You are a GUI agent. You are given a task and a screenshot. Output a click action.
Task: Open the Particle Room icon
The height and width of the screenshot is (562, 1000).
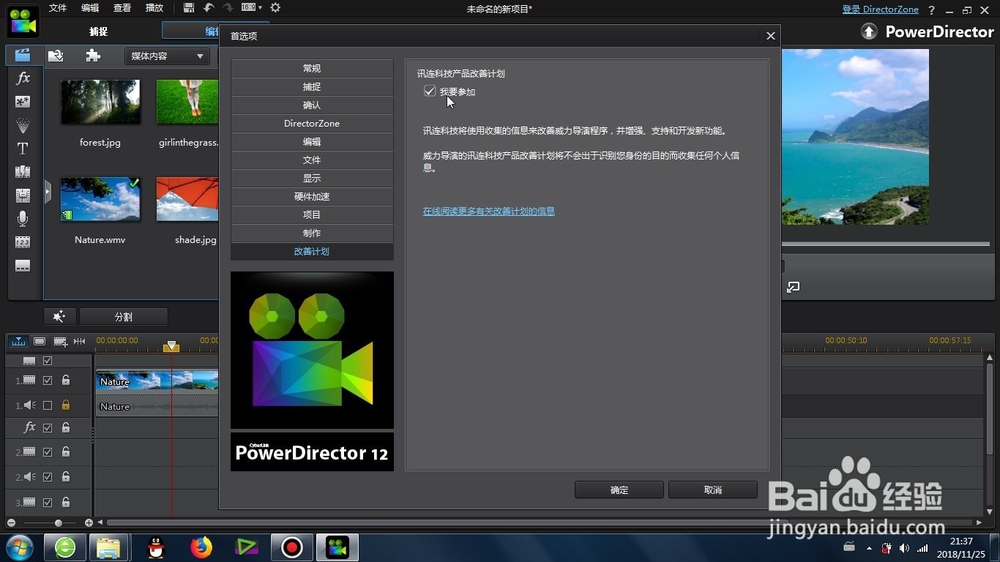coord(22,125)
